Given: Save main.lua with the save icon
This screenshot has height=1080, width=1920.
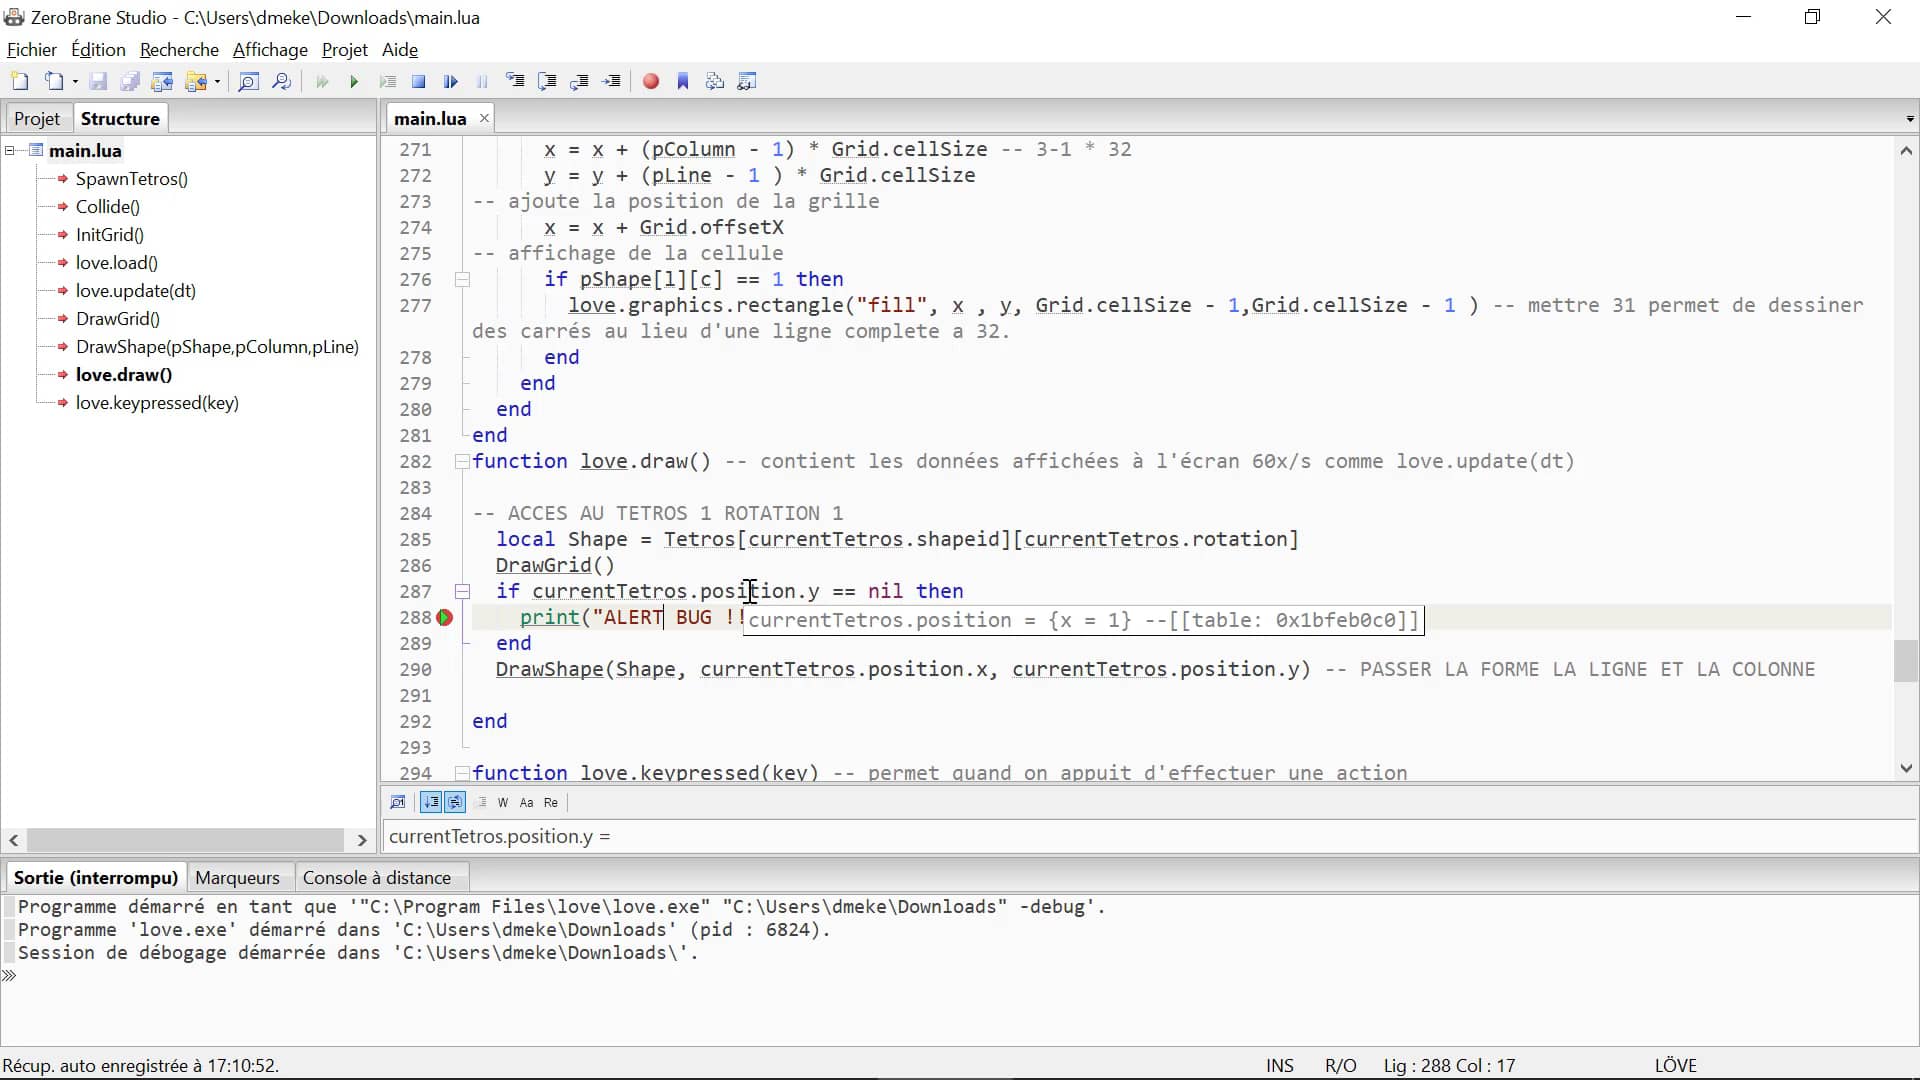Looking at the screenshot, I should (x=97, y=81).
